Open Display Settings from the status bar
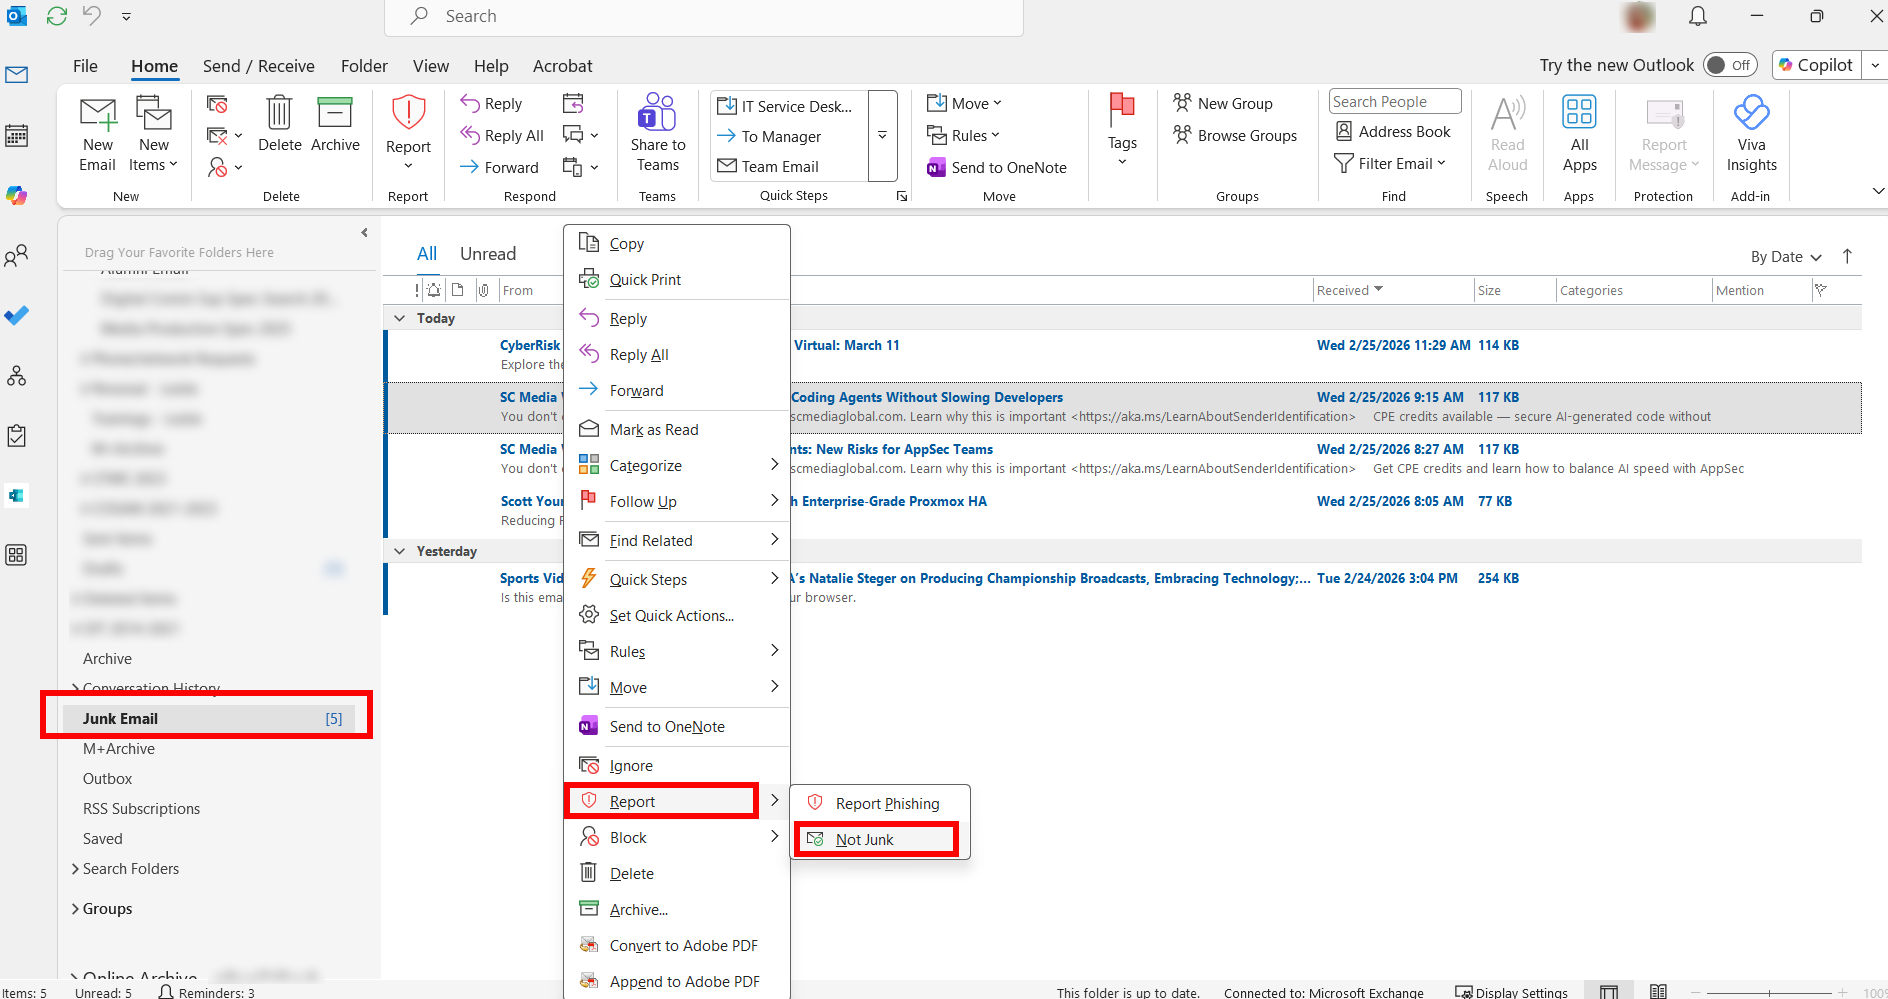The height and width of the screenshot is (999, 1888). (x=1521, y=991)
